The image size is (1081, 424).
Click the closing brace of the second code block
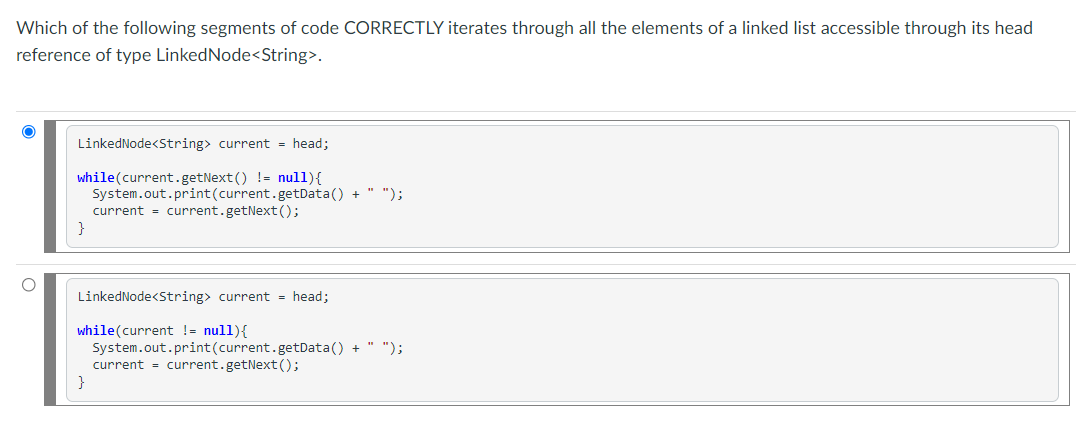(81, 381)
